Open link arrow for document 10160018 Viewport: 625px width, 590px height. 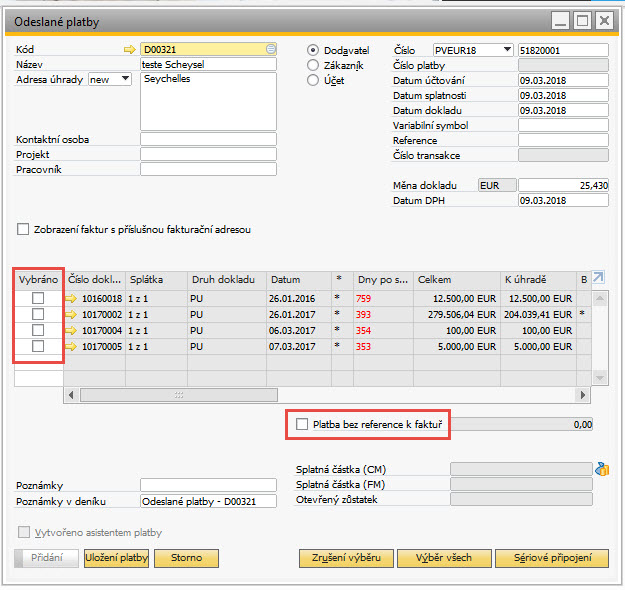pyautogui.click(x=71, y=298)
